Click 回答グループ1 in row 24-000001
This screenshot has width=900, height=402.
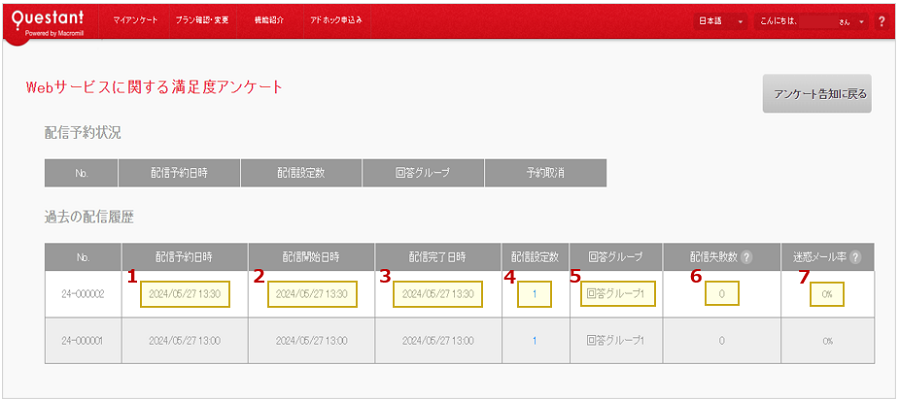pos(616,341)
